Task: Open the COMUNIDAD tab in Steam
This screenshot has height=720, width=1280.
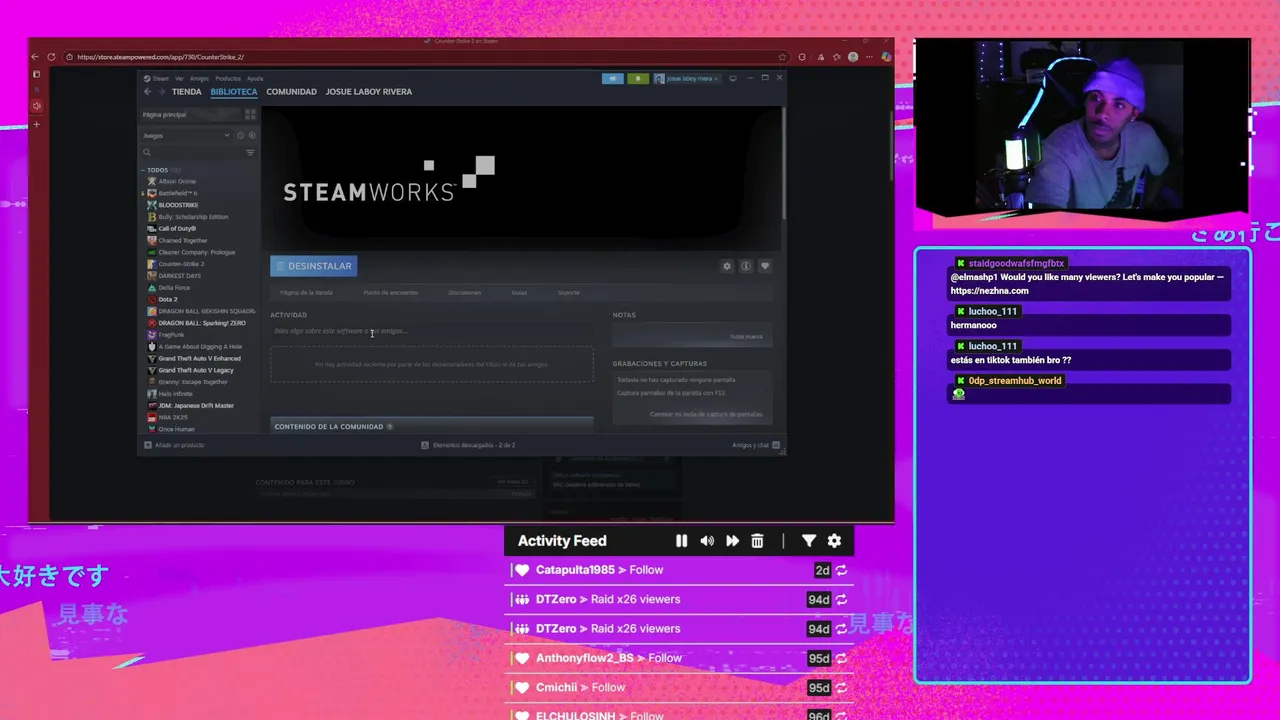Action: [291, 92]
